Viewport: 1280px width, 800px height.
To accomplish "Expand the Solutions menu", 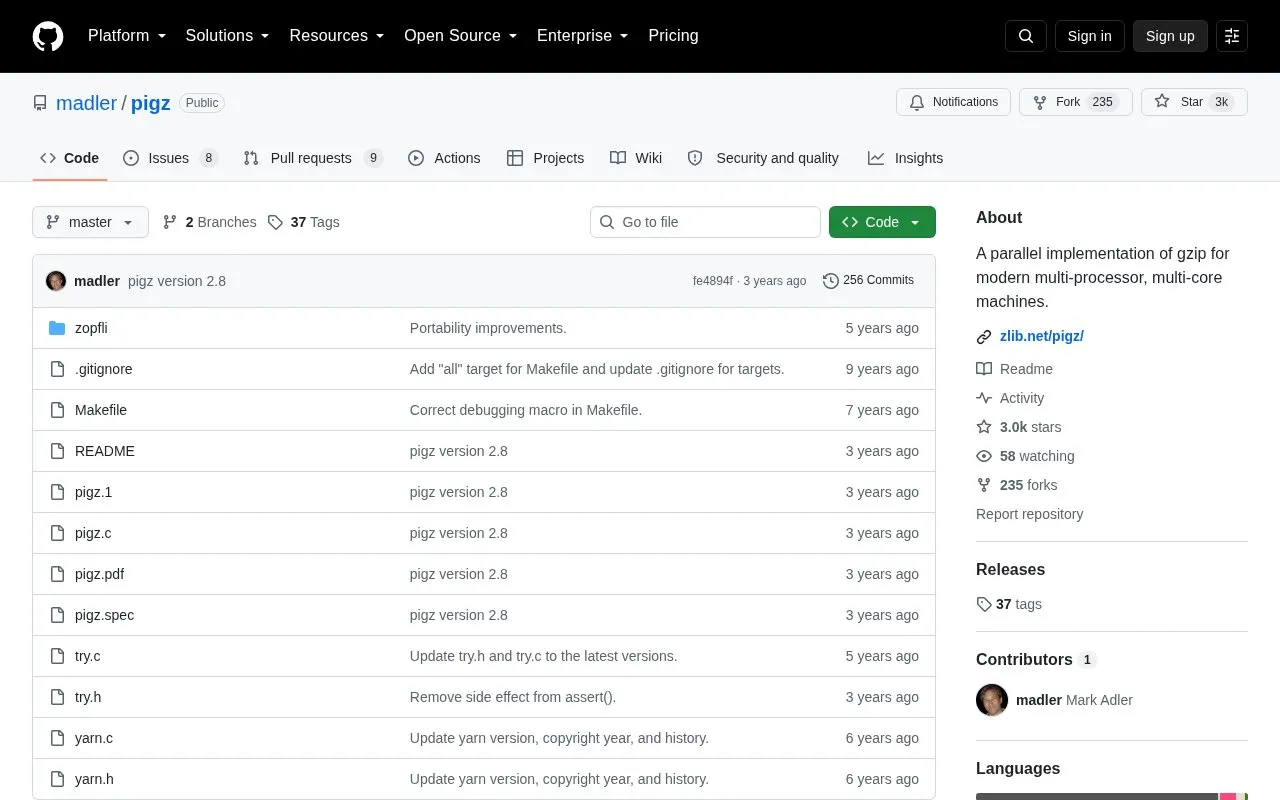I will pyautogui.click(x=228, y=36).
